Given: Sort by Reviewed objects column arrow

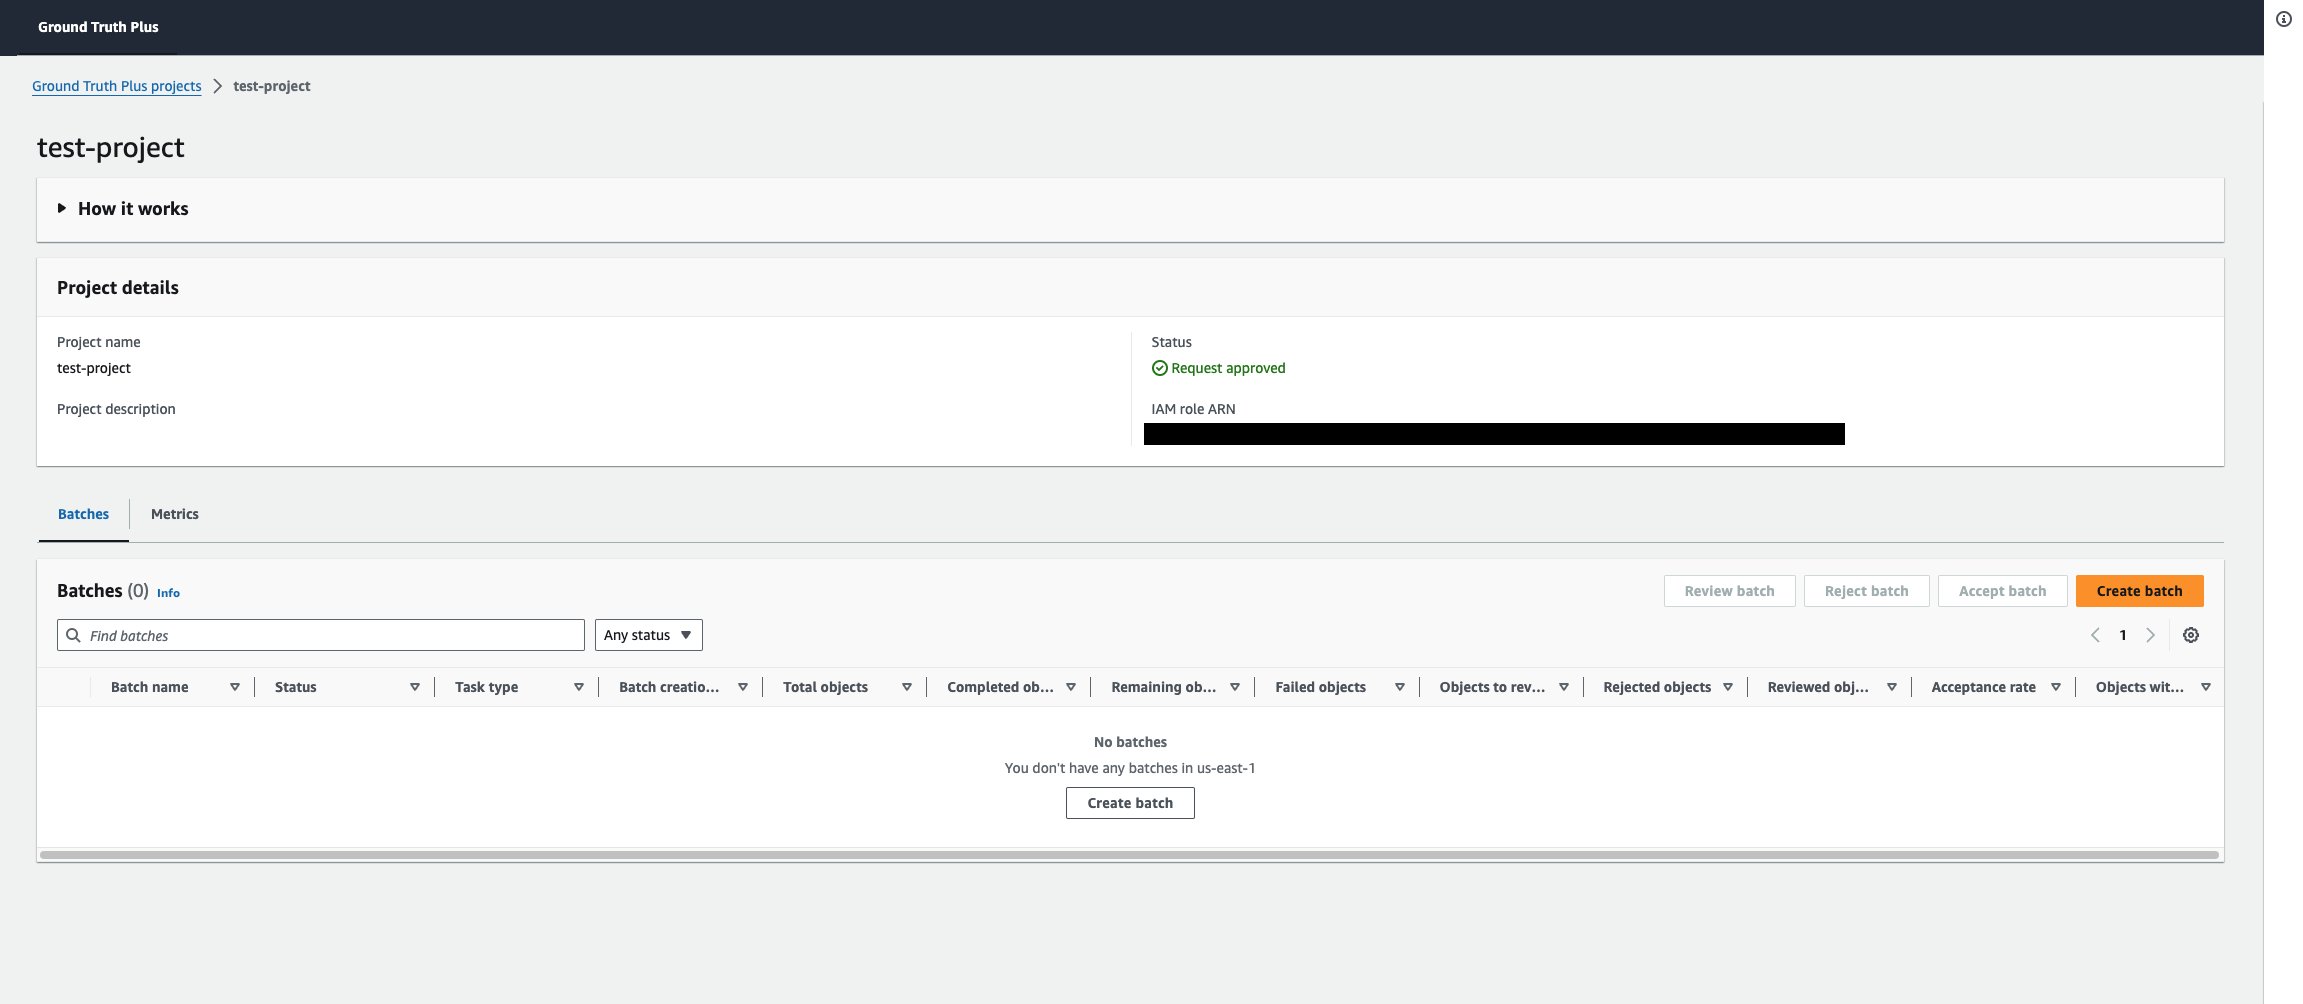Looking at the screenshot, I should click(x=1892, y=687).
